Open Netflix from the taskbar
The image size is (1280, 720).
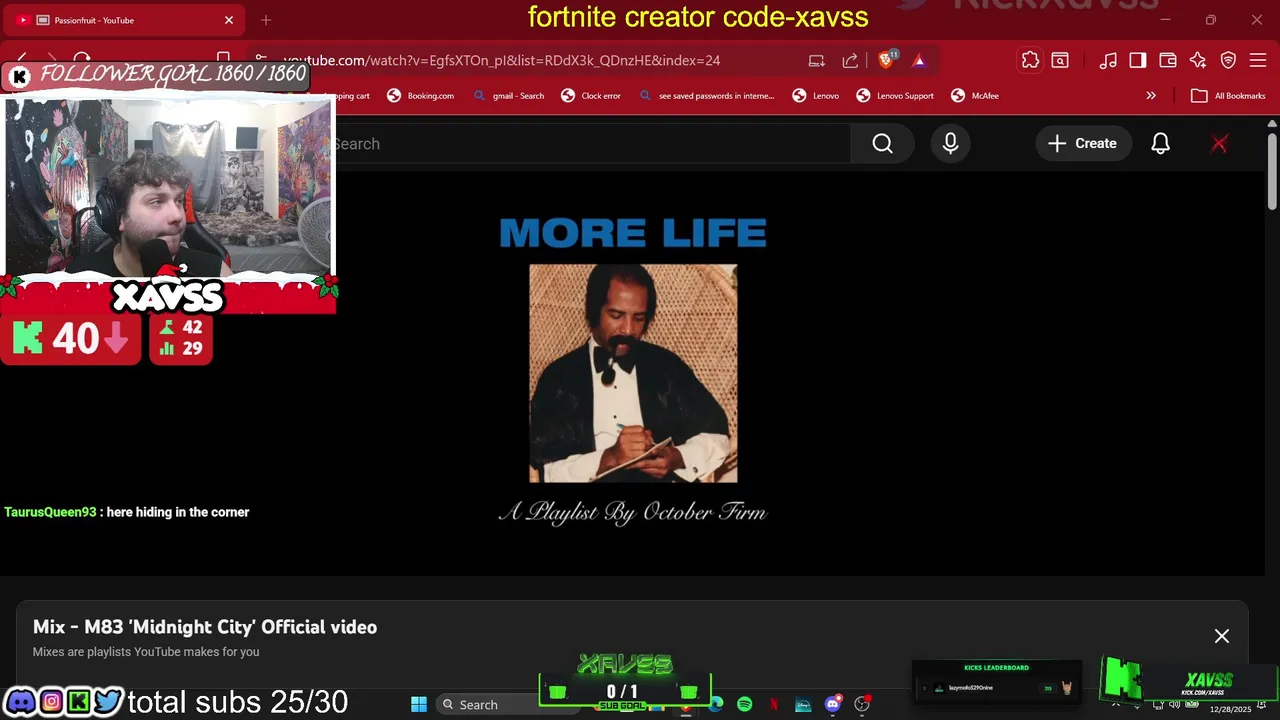click(x=774, y=704)
